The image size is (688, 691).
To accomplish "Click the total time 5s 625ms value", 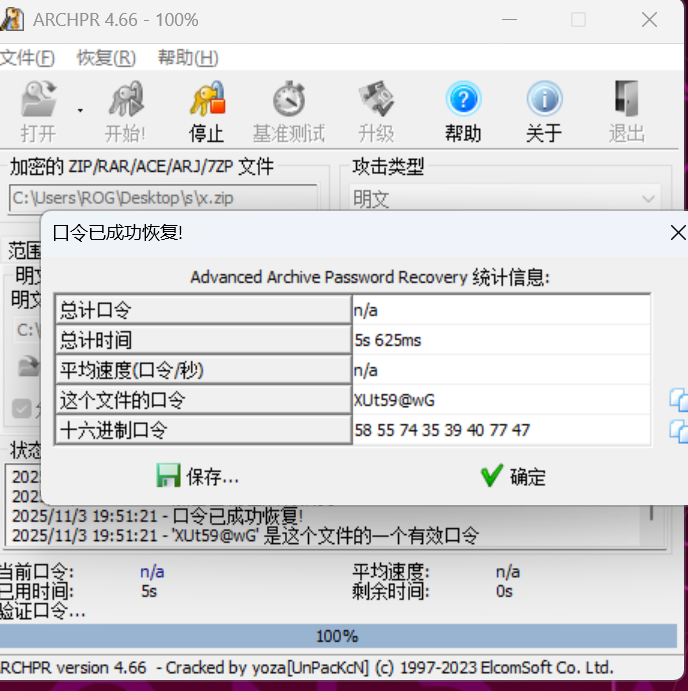I will click(x=501, y=340).
